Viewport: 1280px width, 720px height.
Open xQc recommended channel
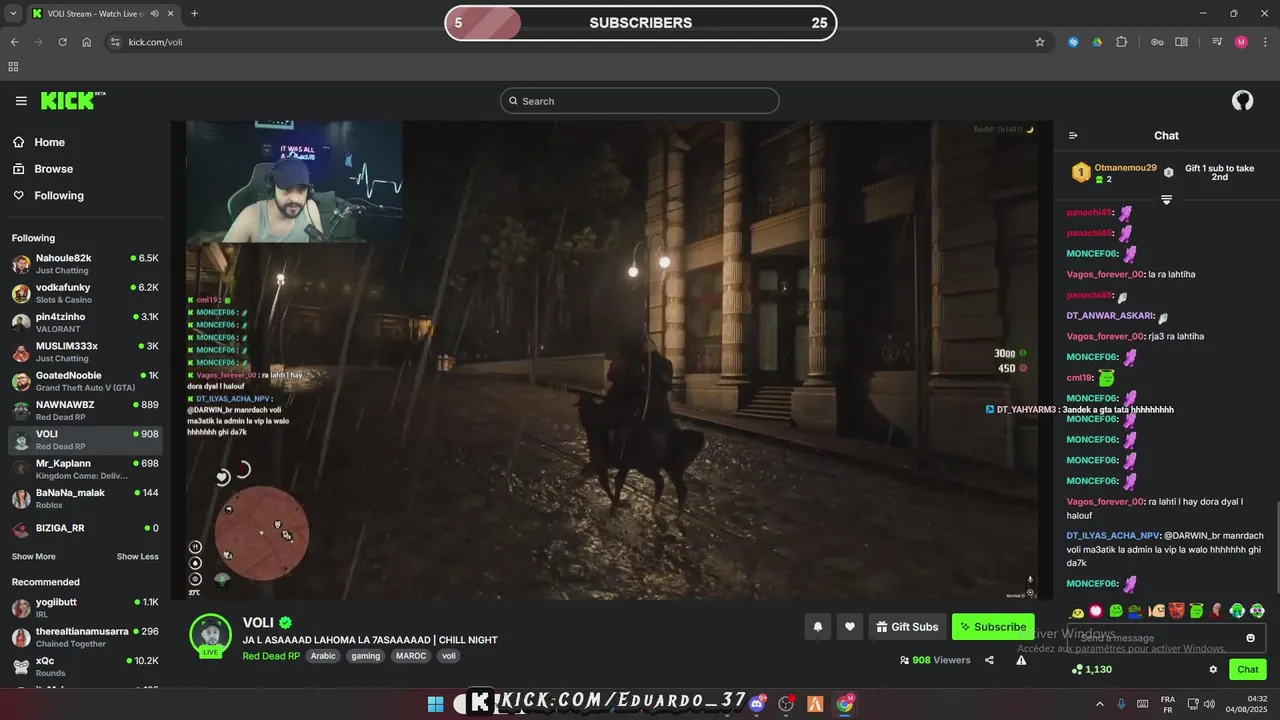click(x=85, y=666)
